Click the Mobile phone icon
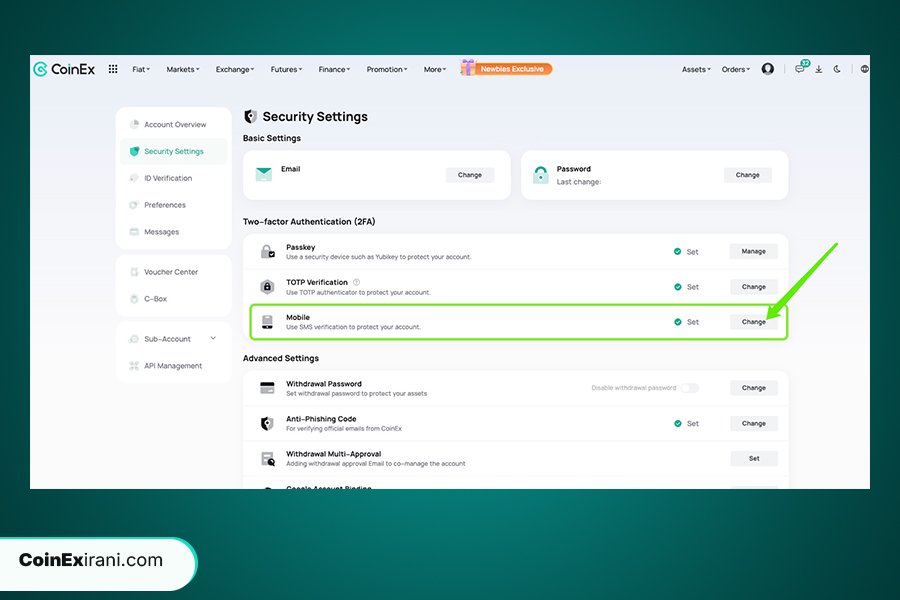Viewport: 900px width, 600px height. point(267,322)
